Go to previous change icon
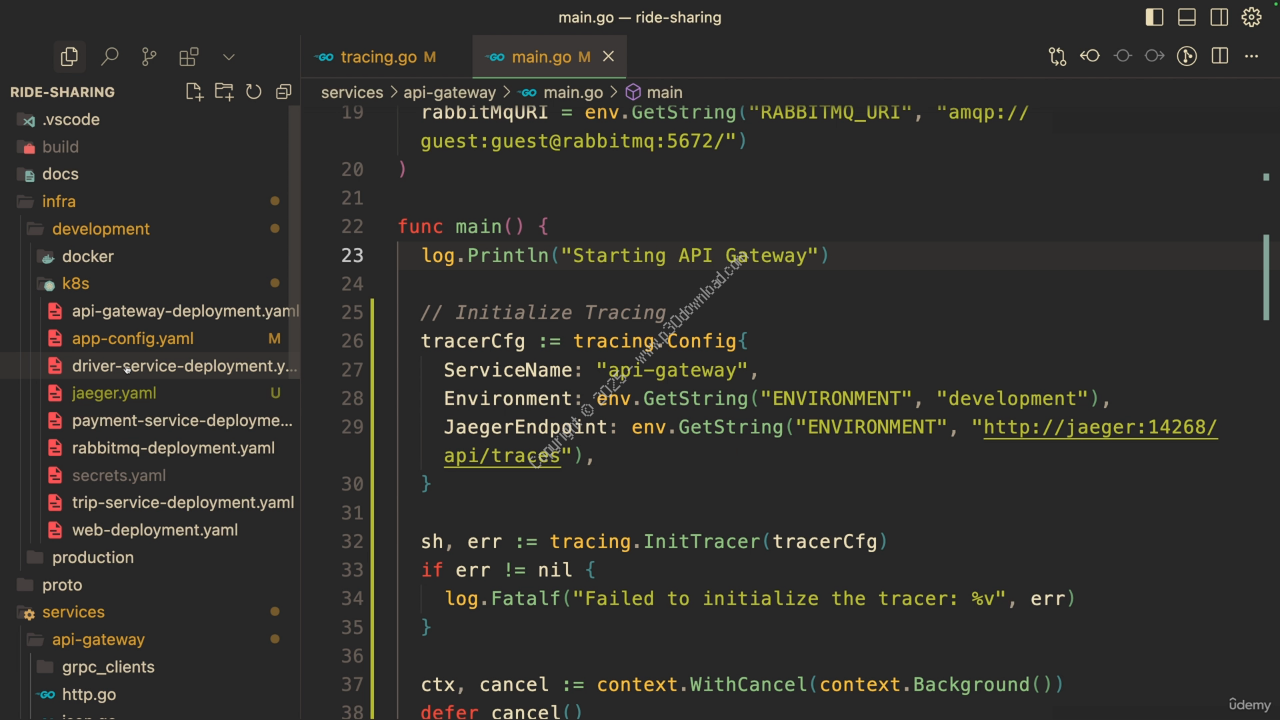 click(x=1090, y=57)
